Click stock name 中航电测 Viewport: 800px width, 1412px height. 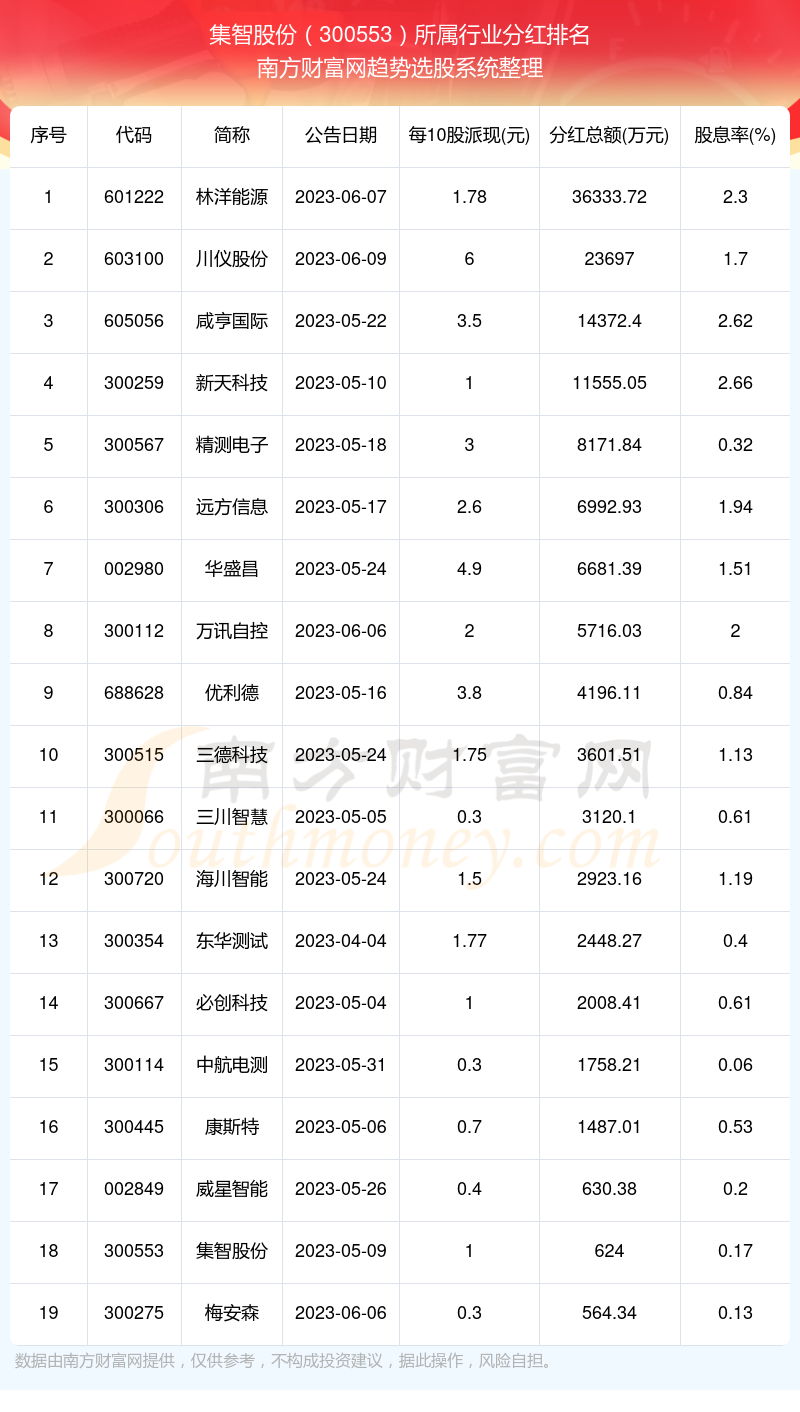click(x=232, y=1065)
